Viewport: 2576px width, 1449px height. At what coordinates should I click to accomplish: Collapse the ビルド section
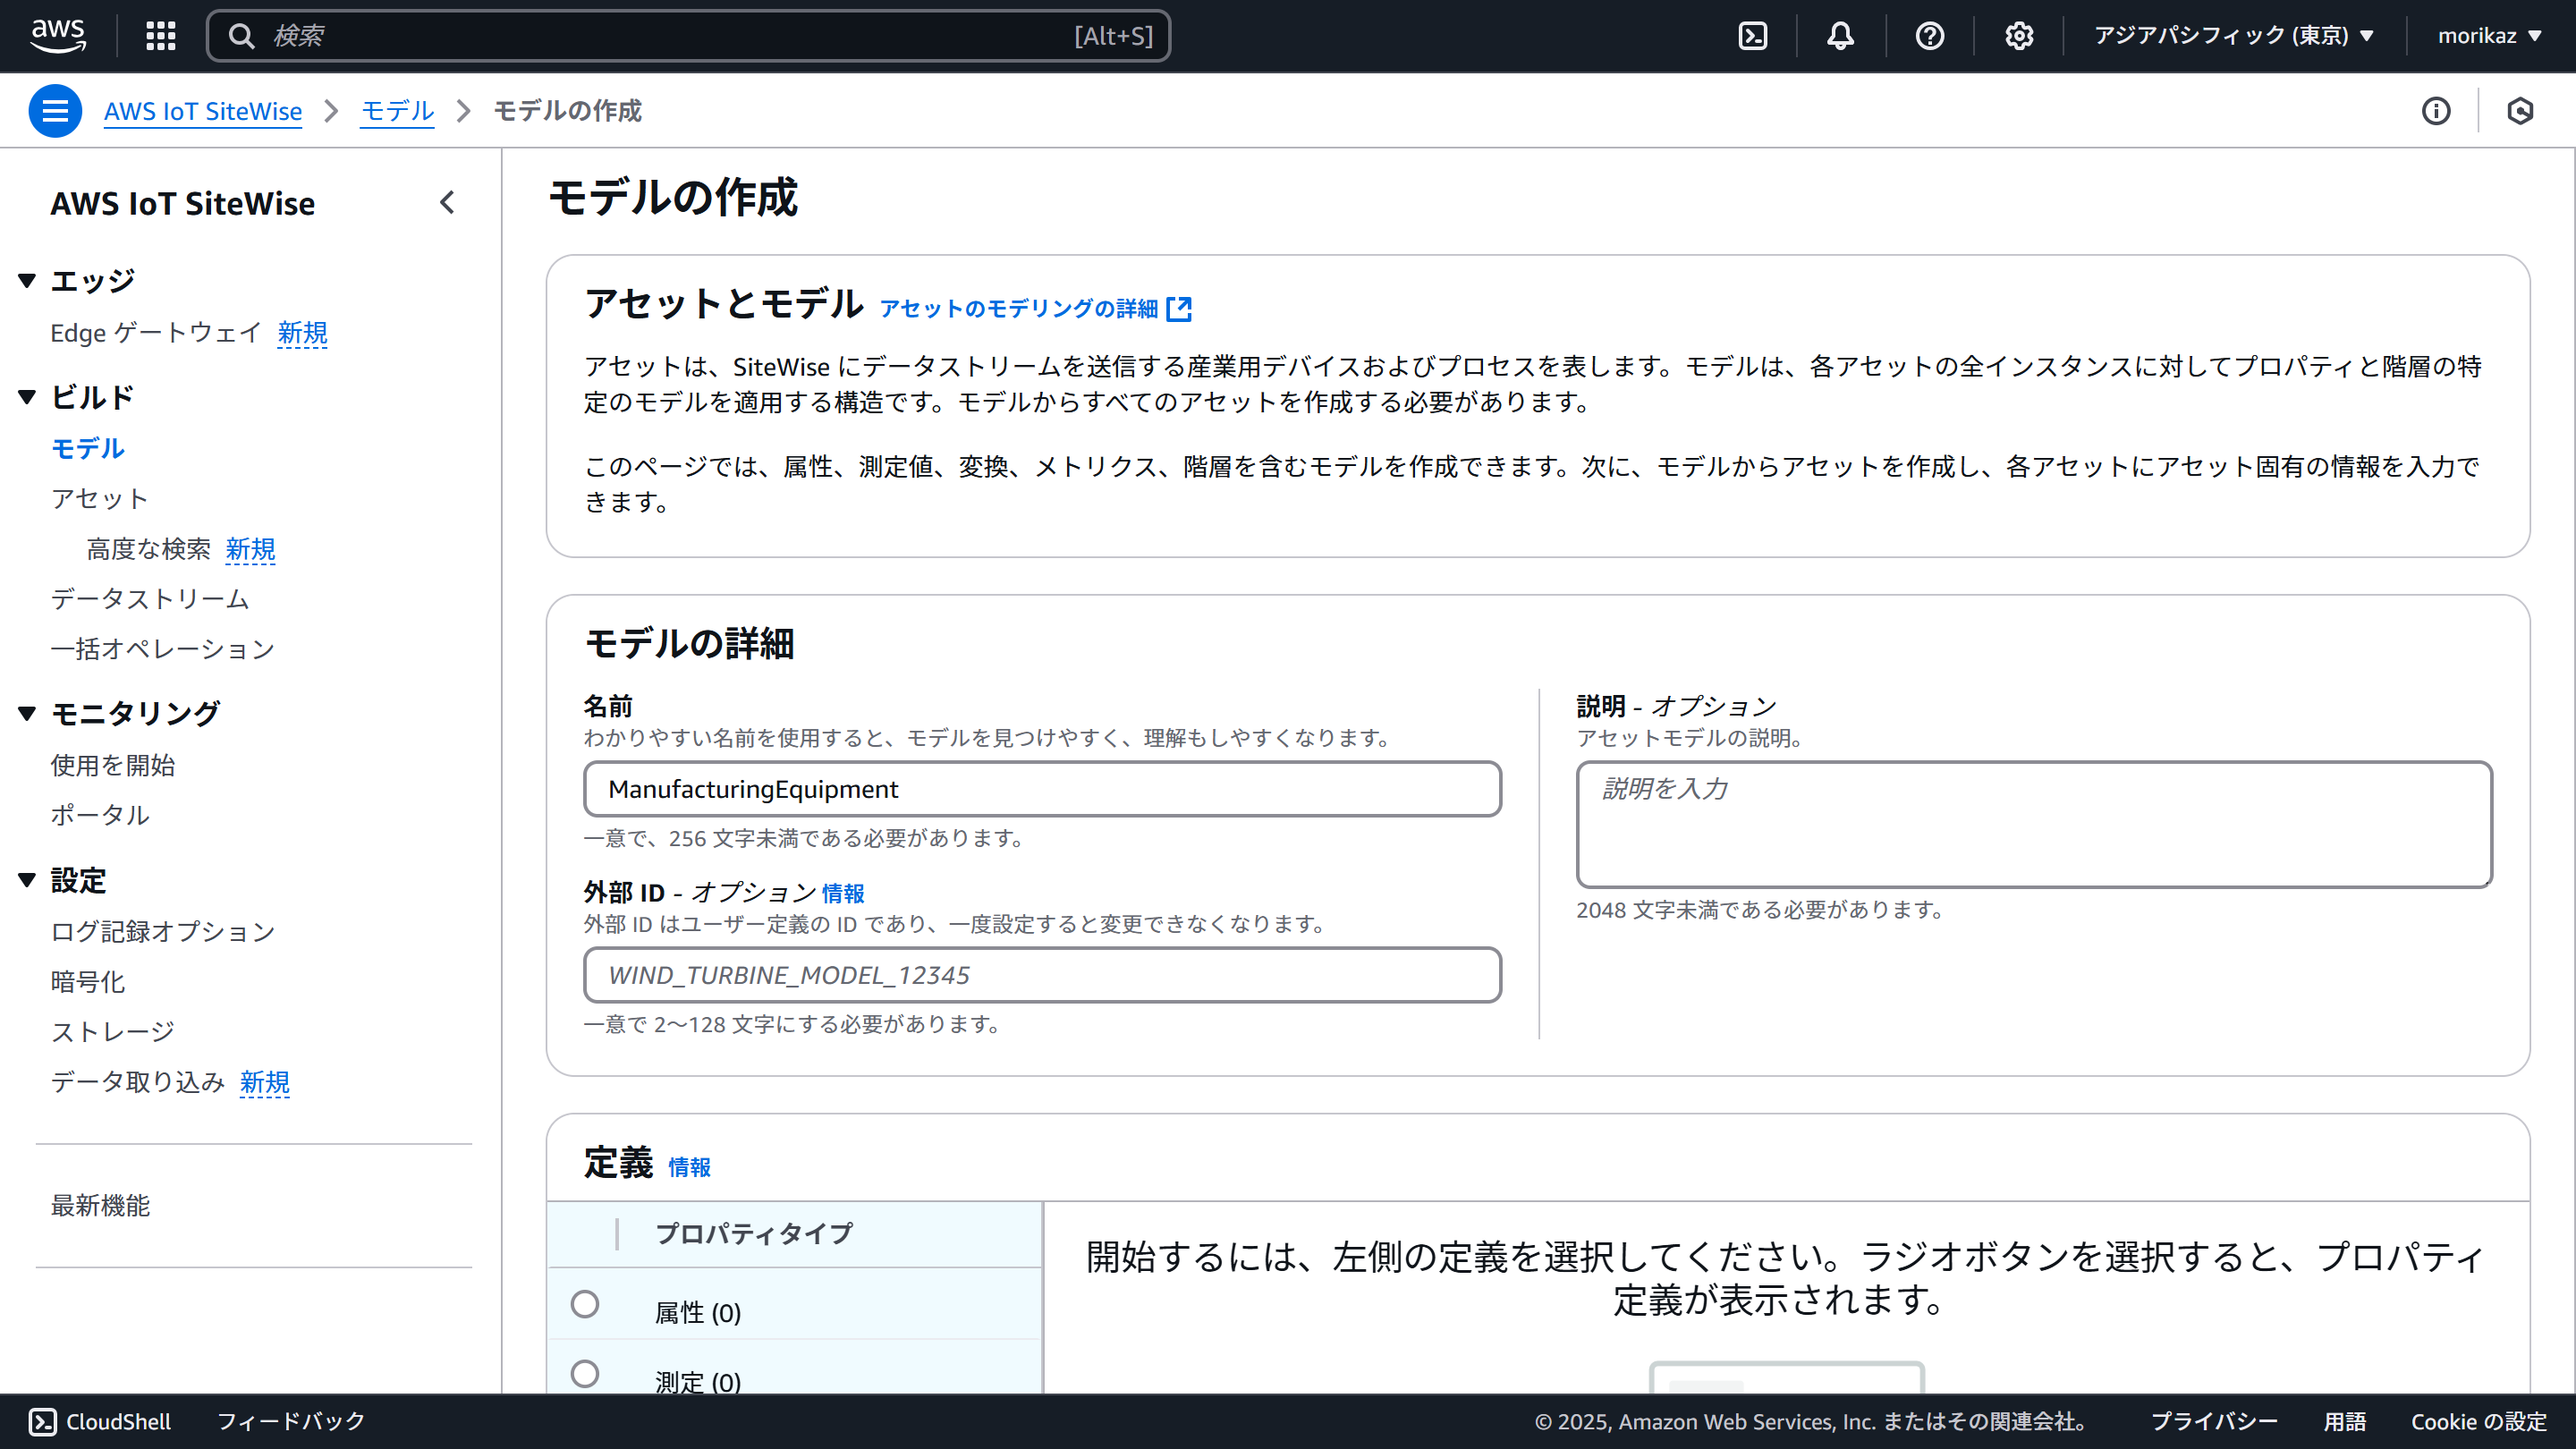[x=28, y=398]
